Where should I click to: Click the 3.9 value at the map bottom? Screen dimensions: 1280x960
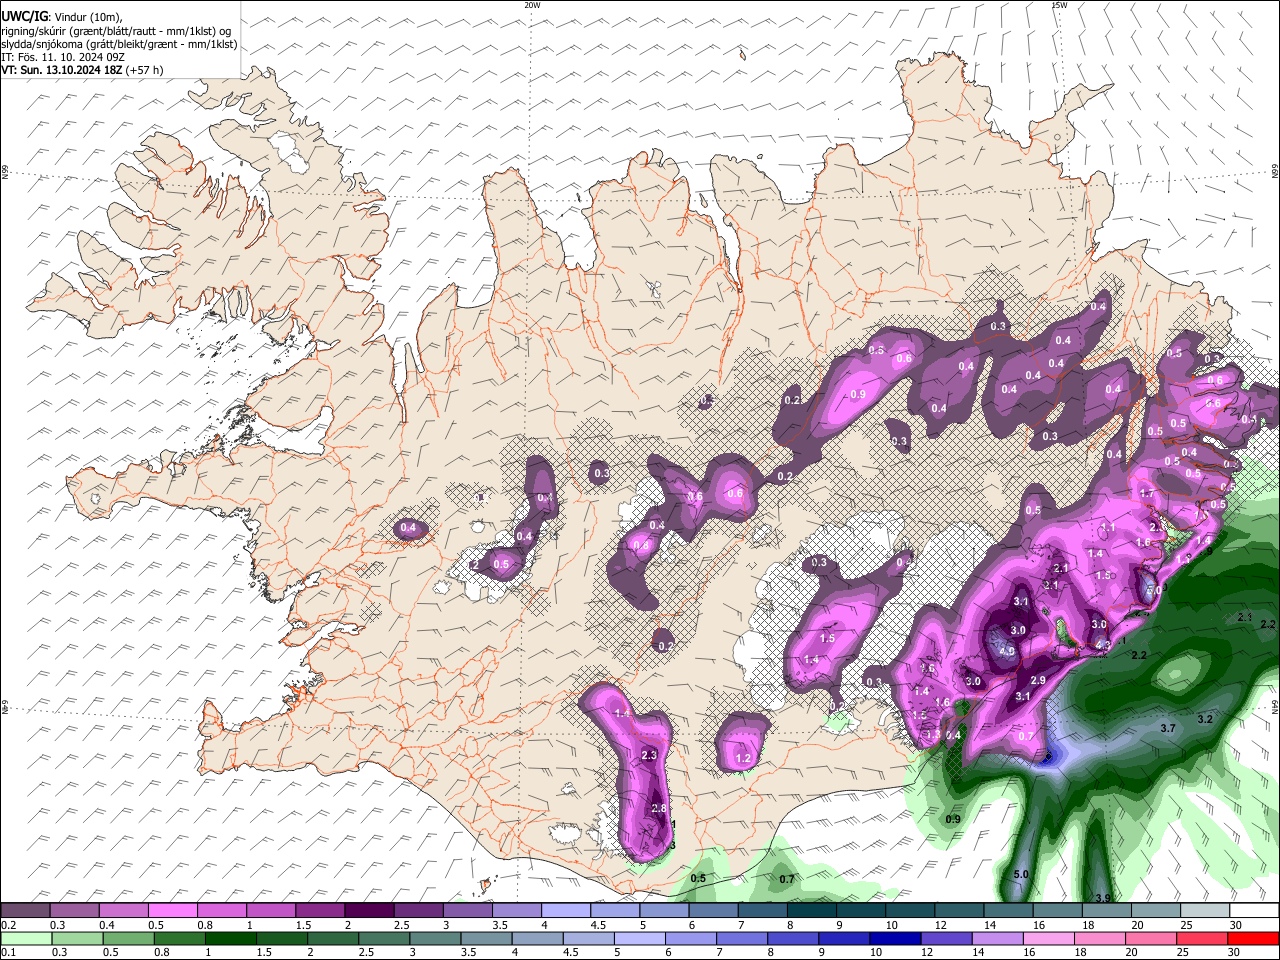click(x=1103, y=898)
